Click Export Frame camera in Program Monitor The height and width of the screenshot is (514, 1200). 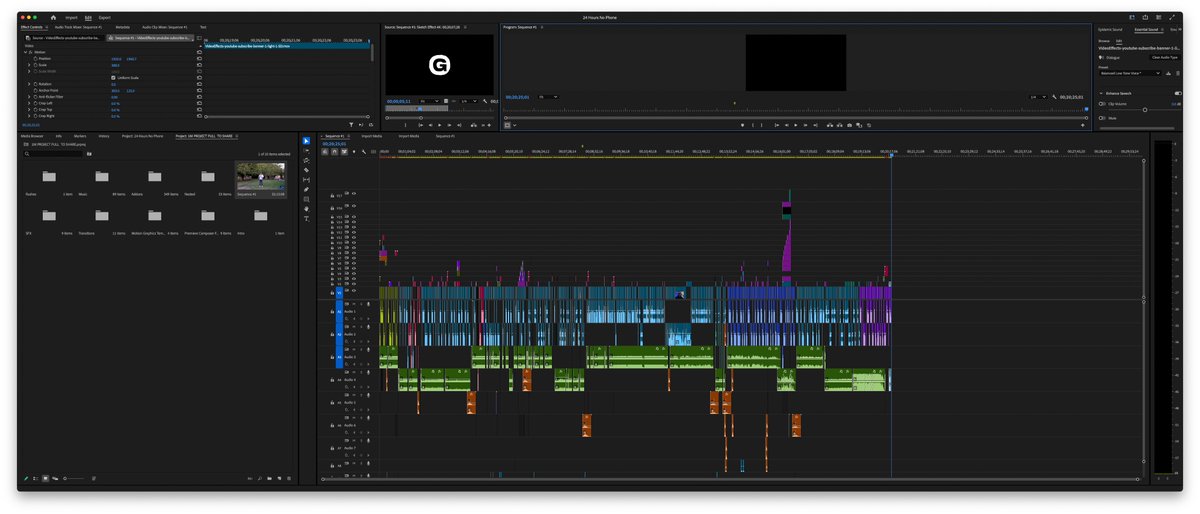coord(849,125)
